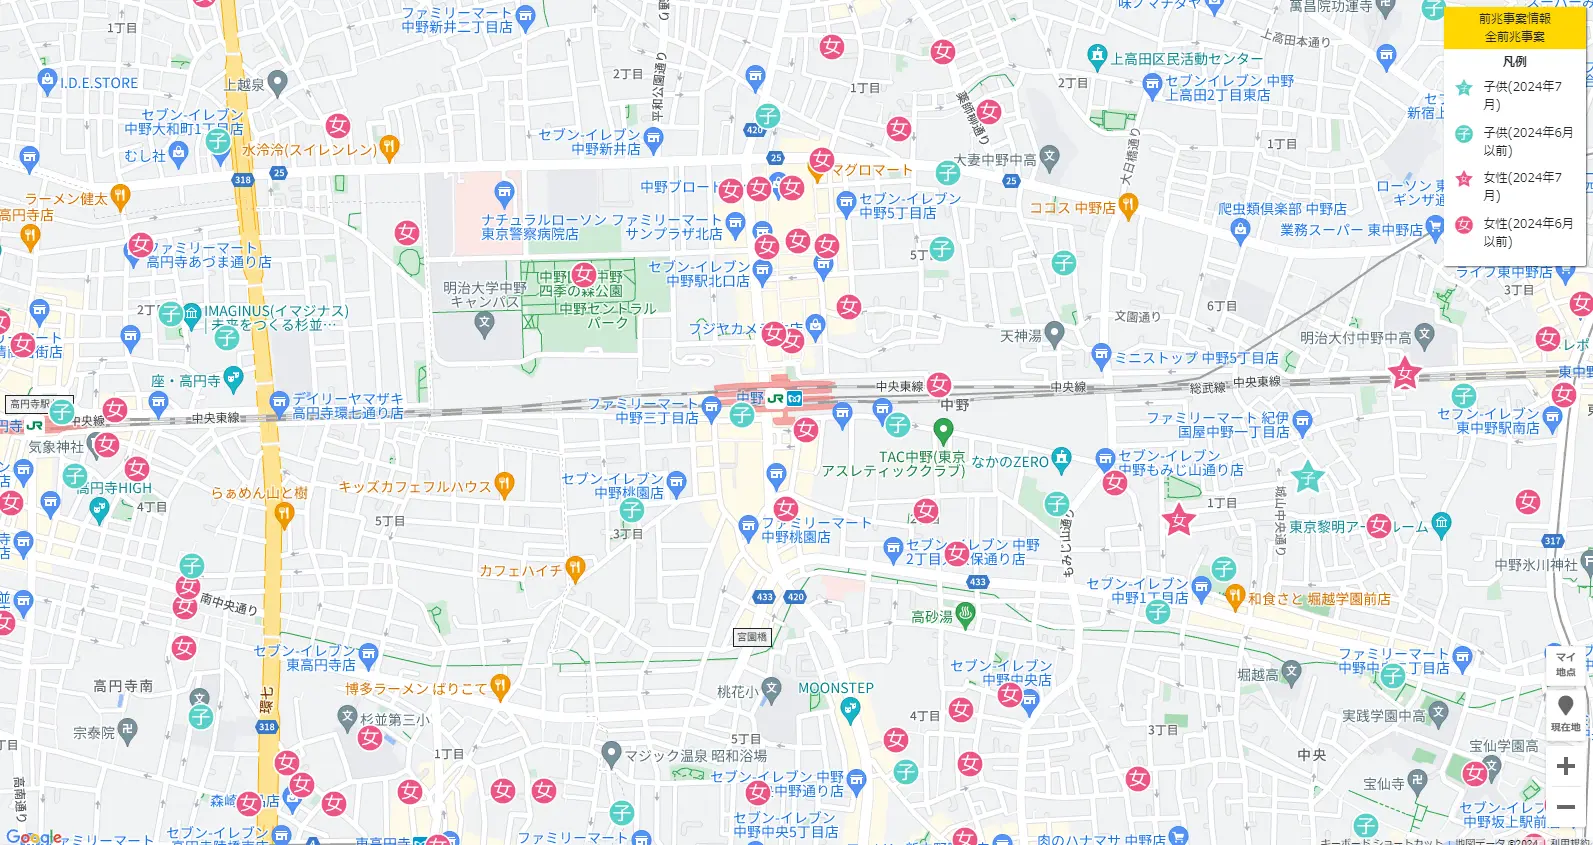Screen dimensions: 1593x845
Task: Click the 博多ラーメンばりこて restaurant icon
Action: tap(500, 687)
